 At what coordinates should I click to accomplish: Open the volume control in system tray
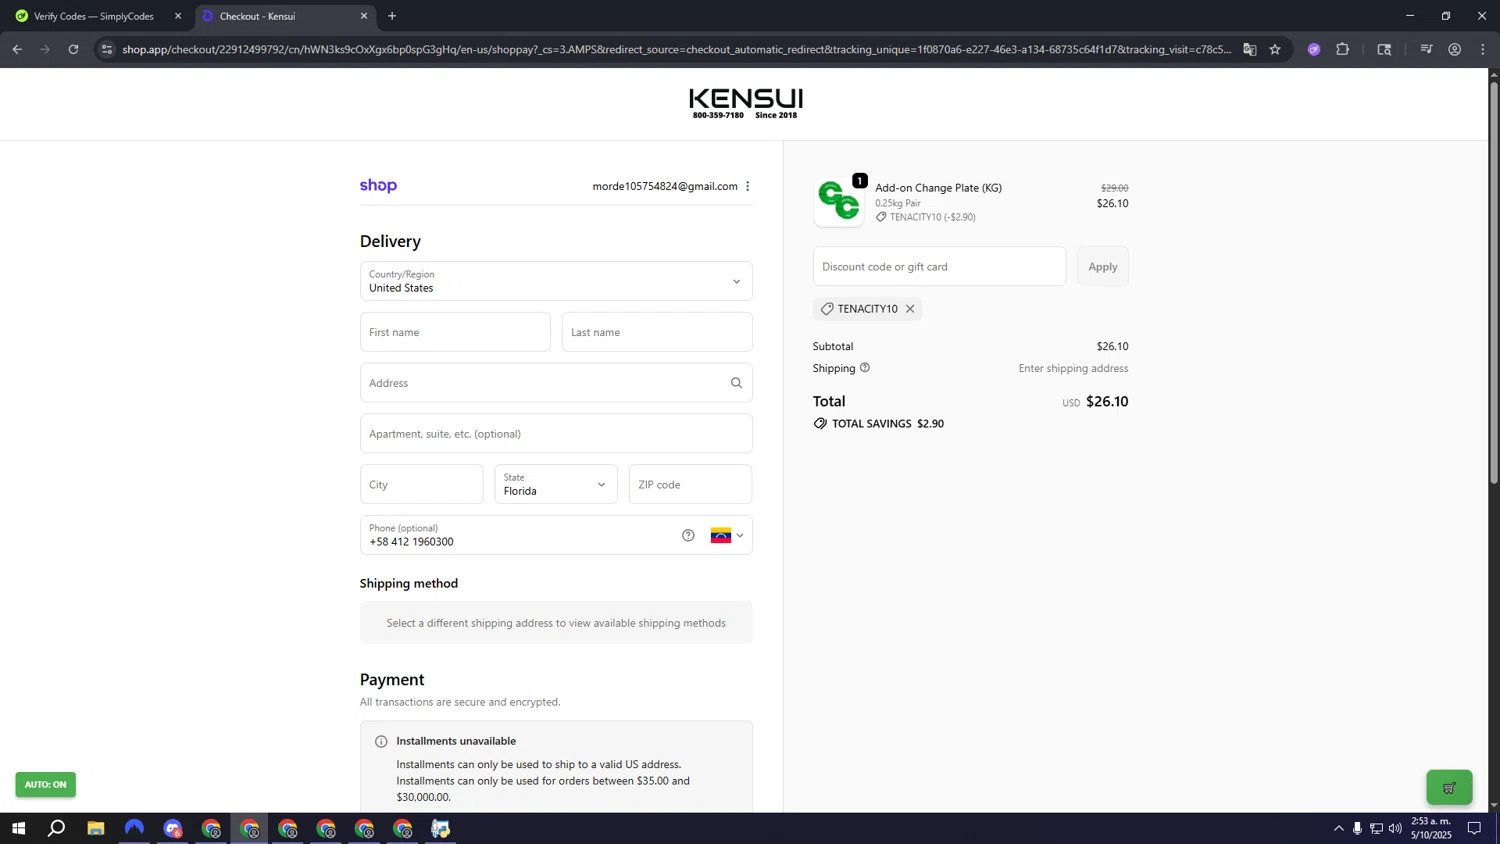click(1395, 828)
